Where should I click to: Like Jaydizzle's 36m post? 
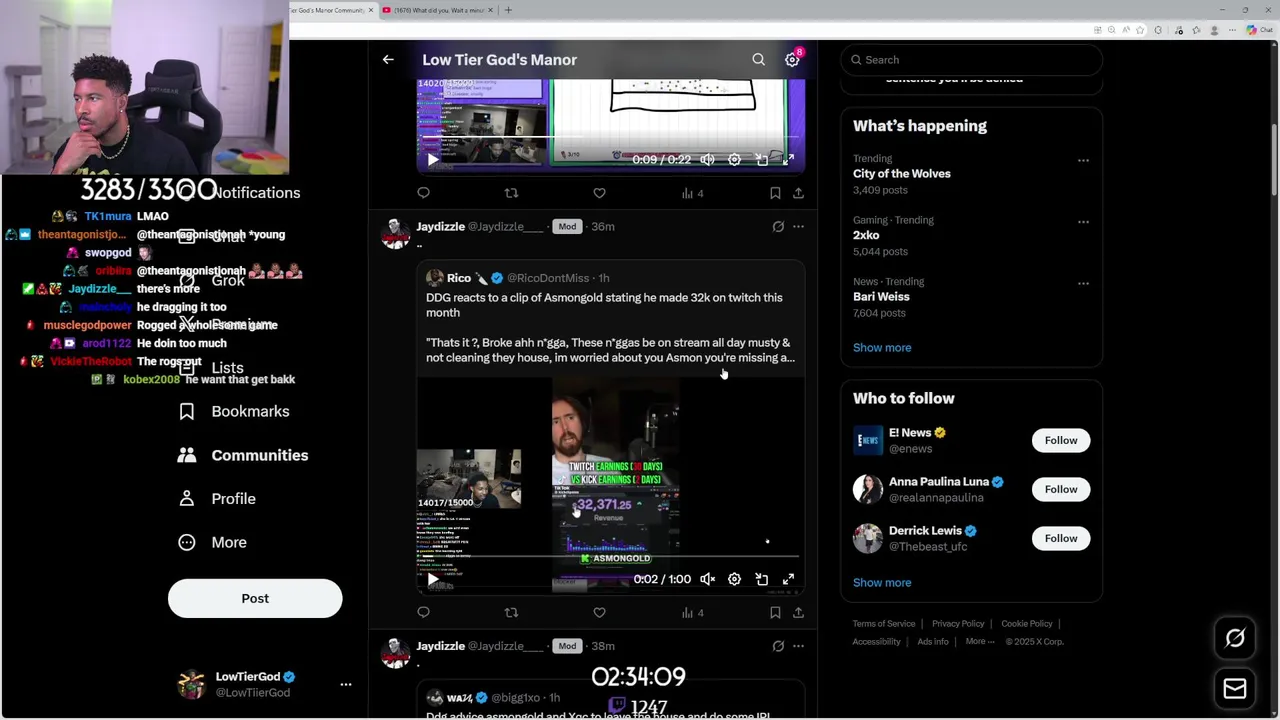[x=599, y=613]
